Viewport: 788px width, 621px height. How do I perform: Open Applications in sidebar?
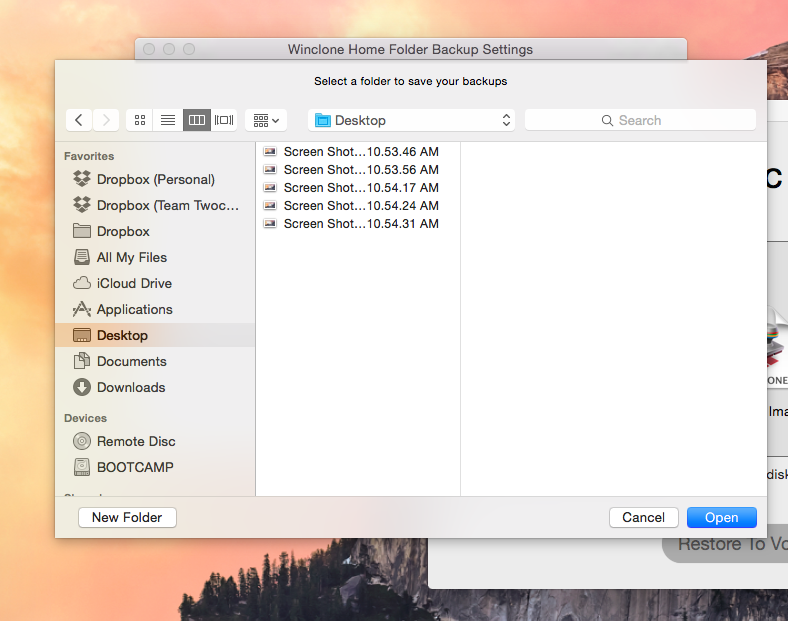pyautogui.click(x=156, y=309)
